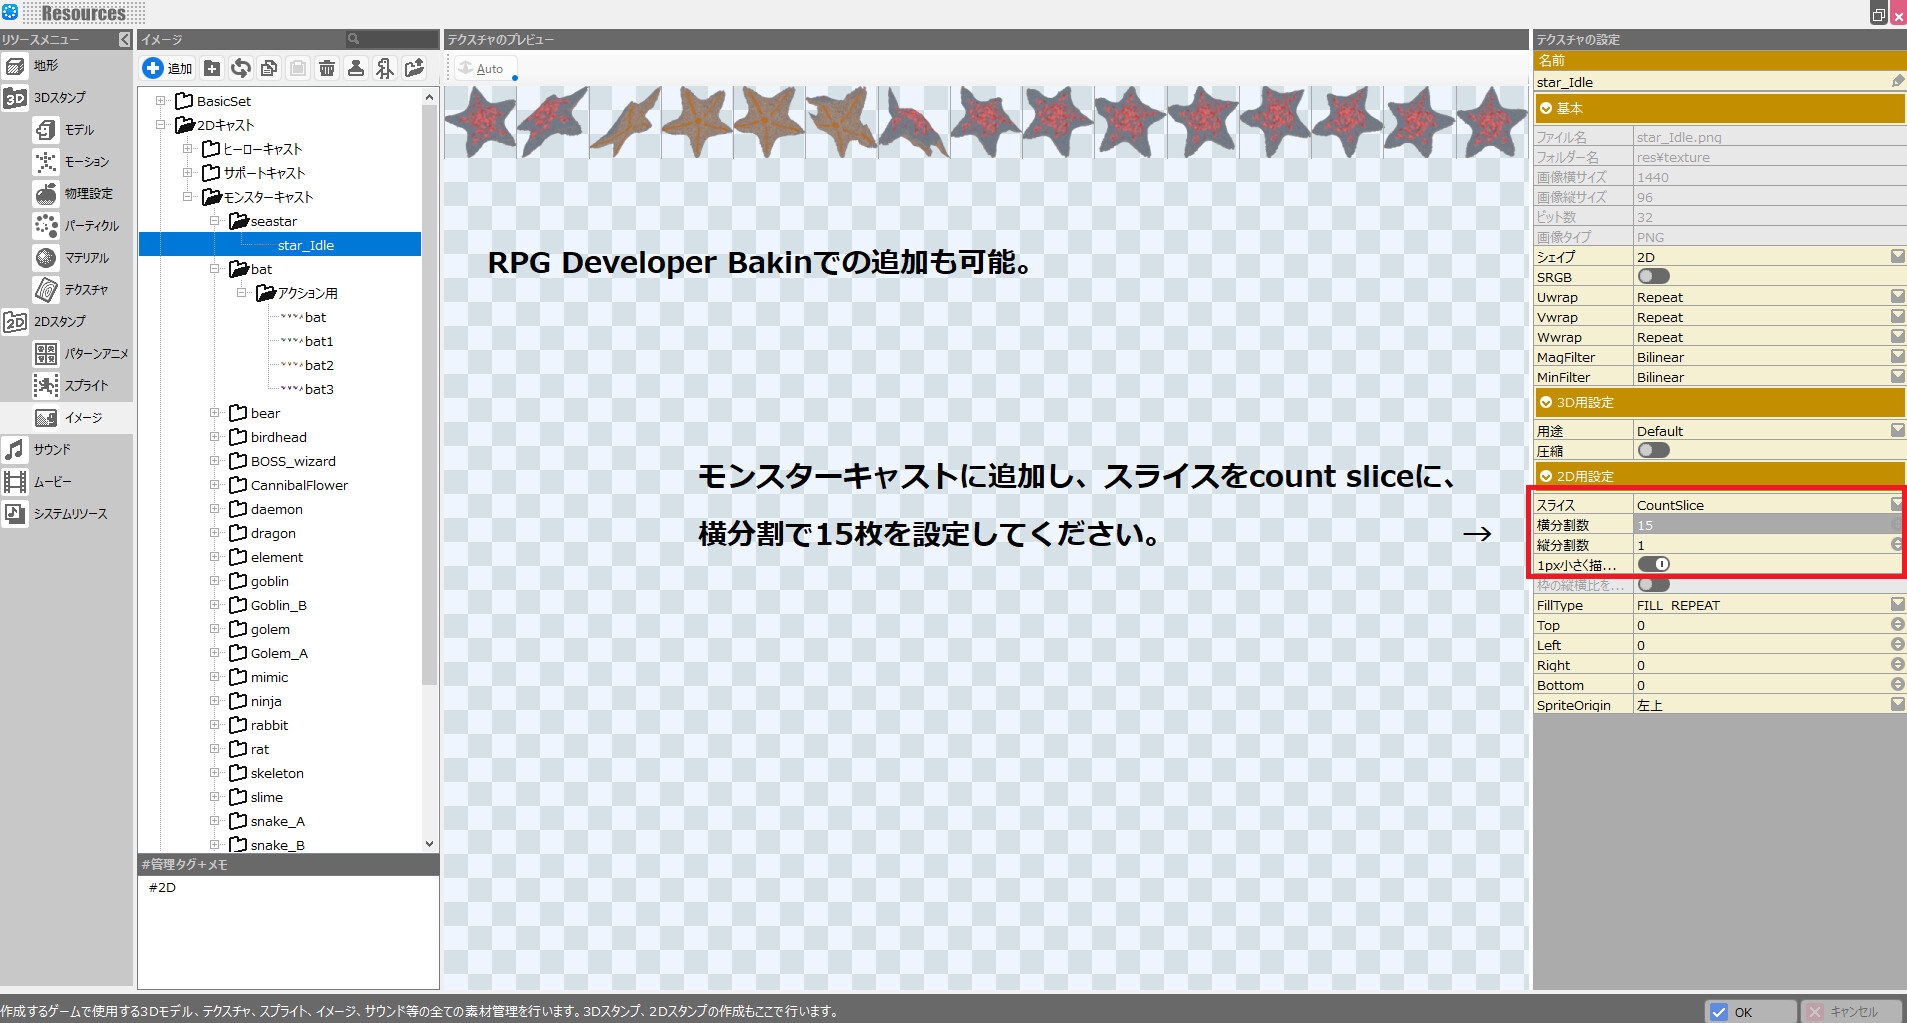Toggle the 圧縮 compression switch
Screen dimensions: 1907x1023
pyautogui.click(x=1653, y=451)
